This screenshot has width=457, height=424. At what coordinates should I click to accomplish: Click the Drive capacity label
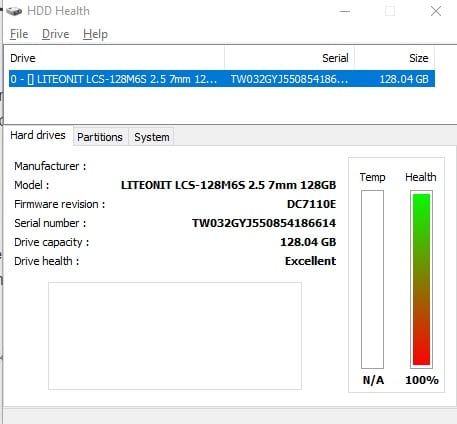52,242
